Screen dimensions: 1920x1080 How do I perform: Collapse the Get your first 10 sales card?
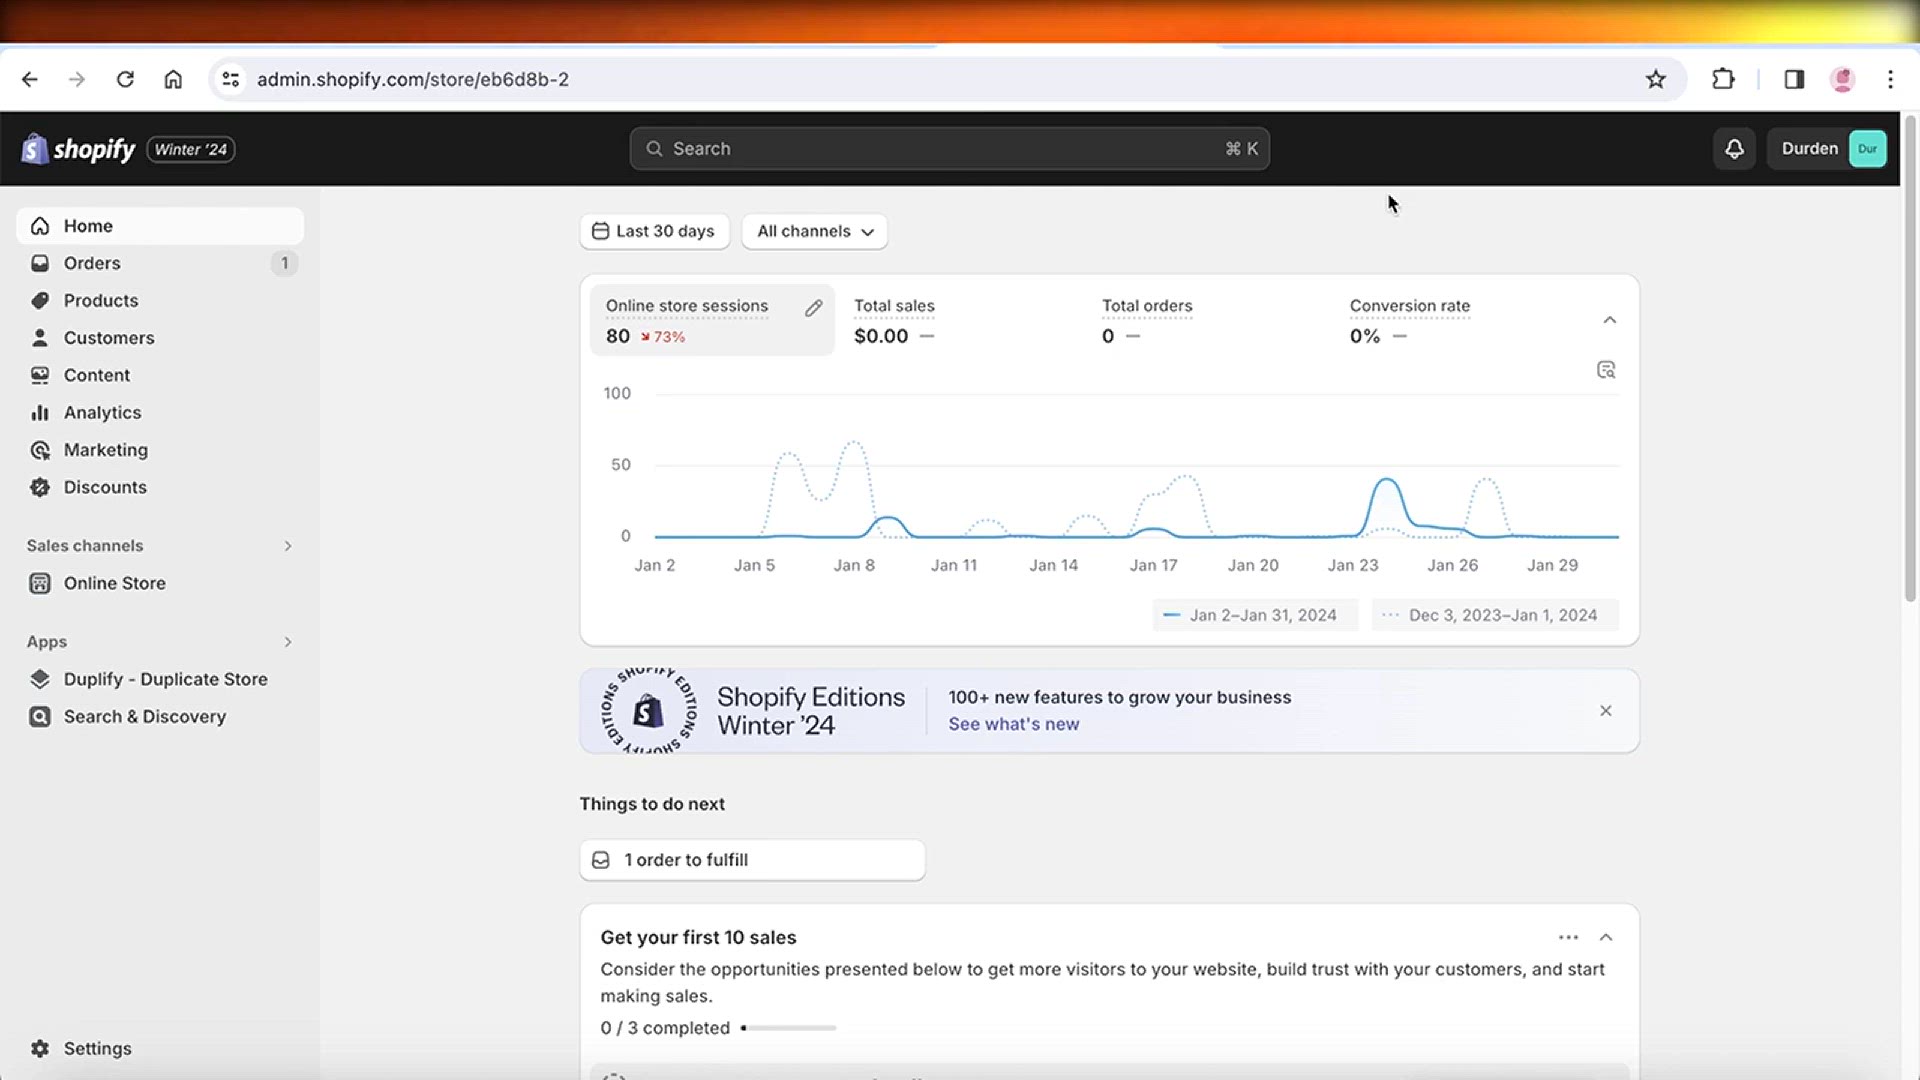tap(1606, 937)
